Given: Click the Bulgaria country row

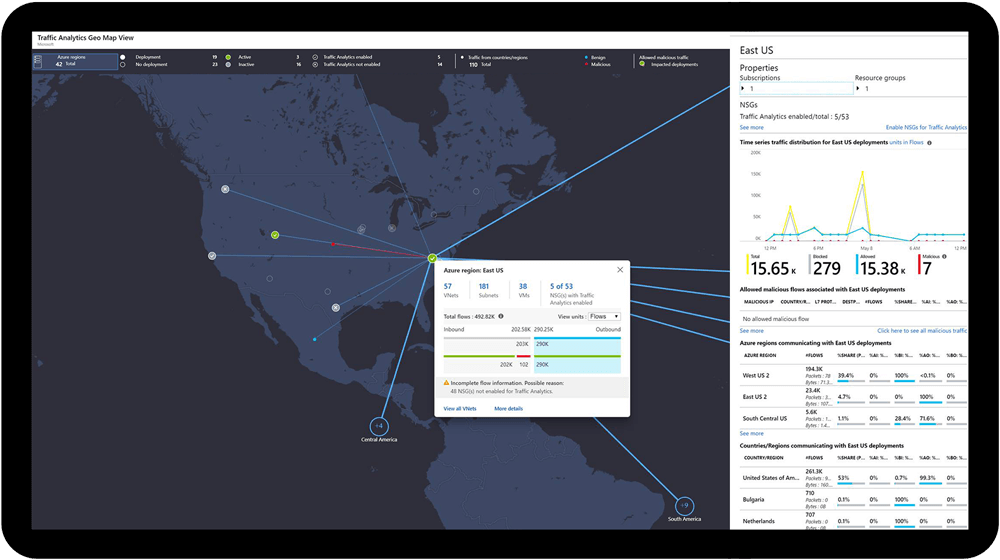Looking at the screenshot, I should 853,499.
